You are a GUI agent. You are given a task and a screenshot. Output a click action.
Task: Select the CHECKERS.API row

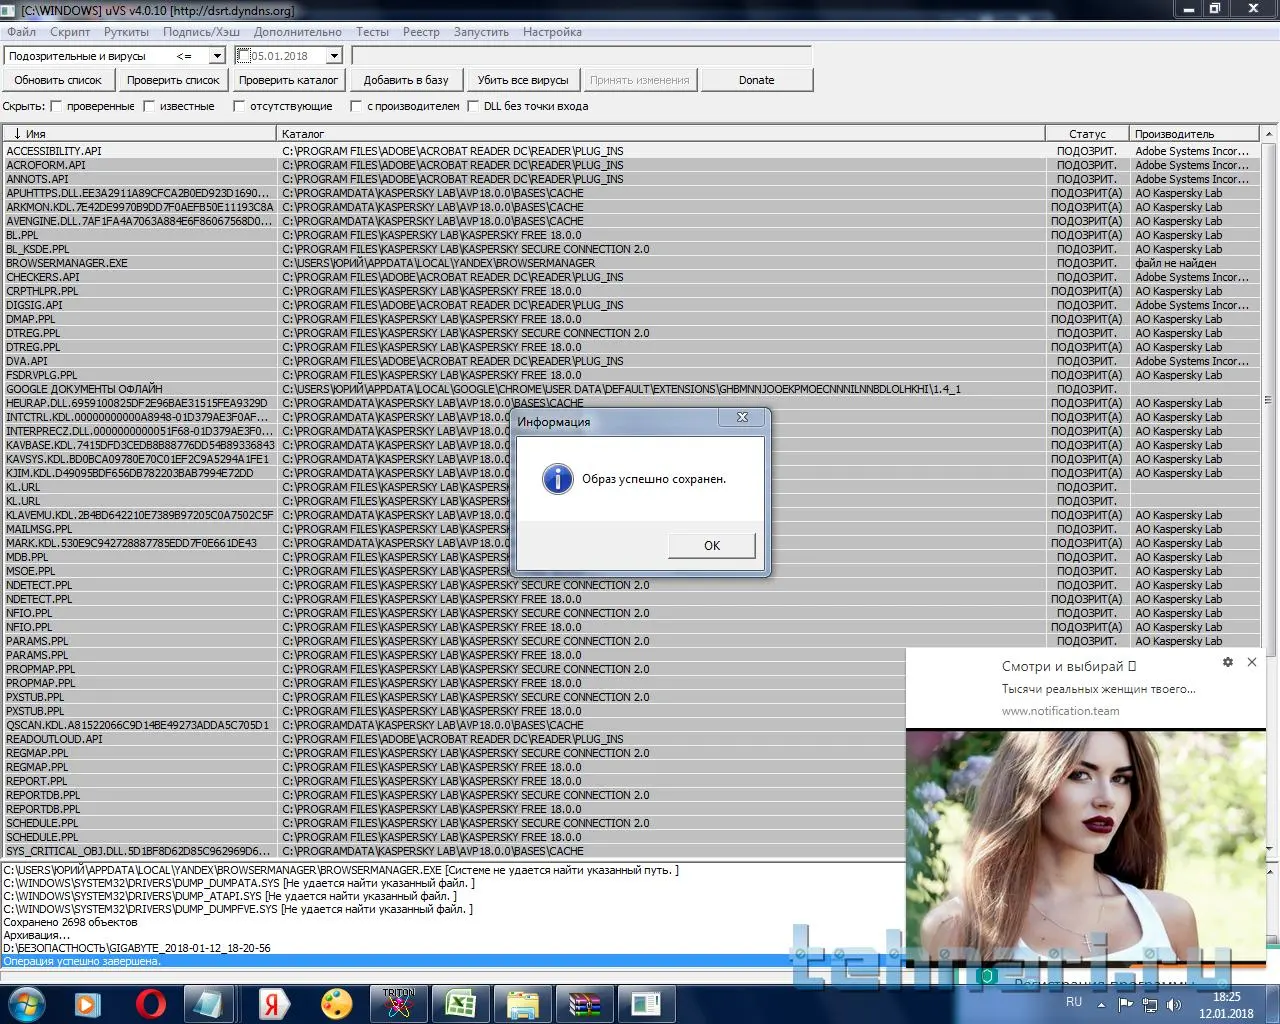pyautogui.click(x=631, y=277)
